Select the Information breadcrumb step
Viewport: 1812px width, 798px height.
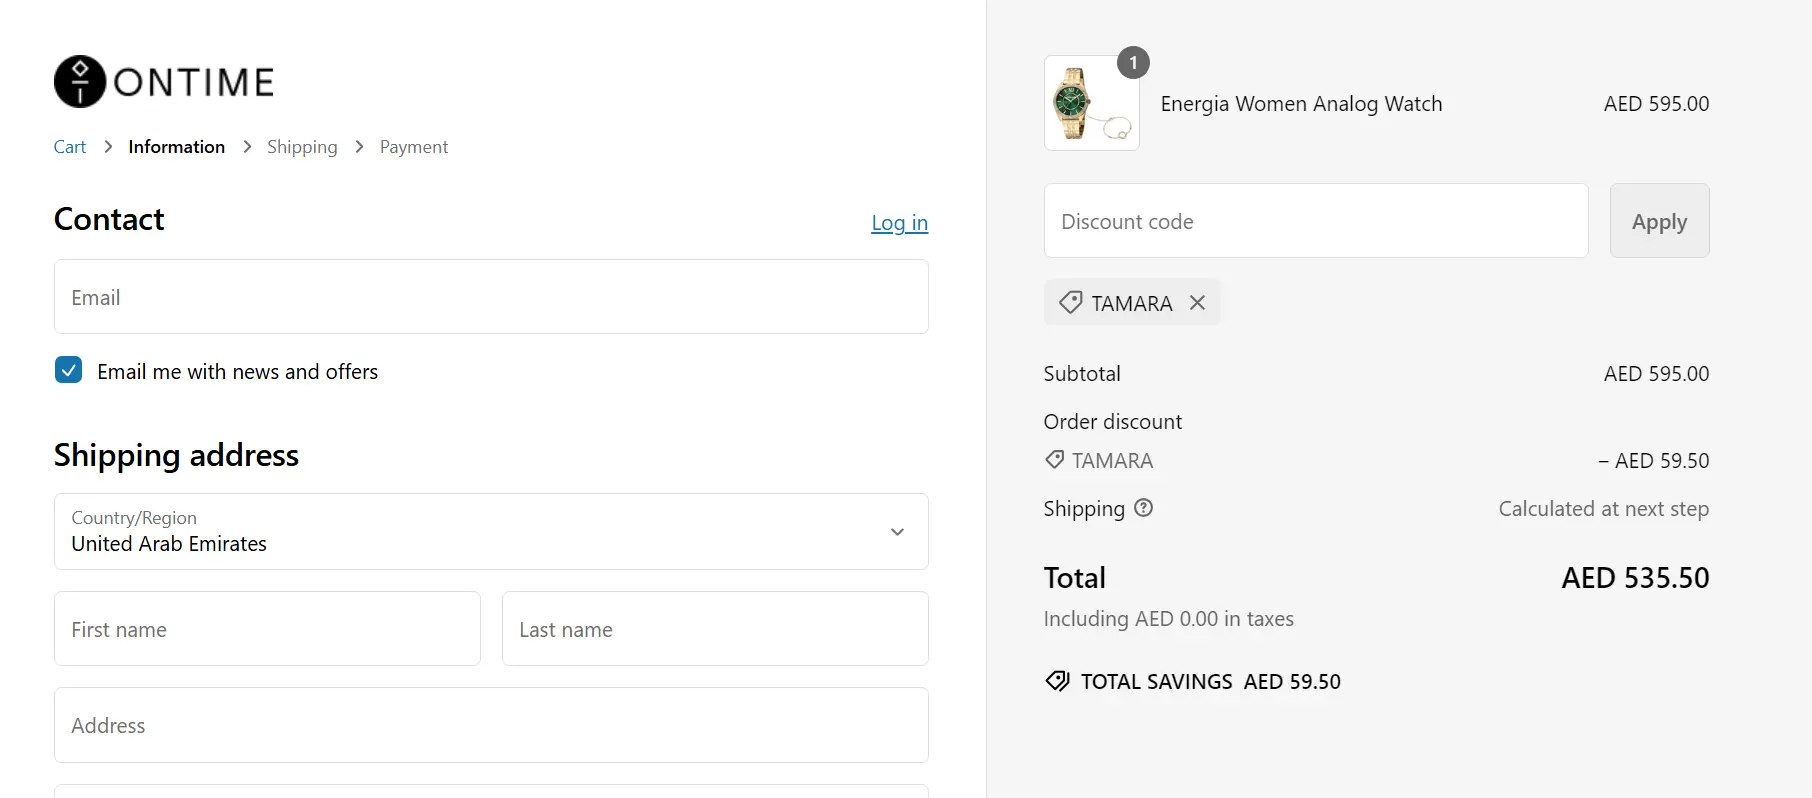tap(177, 147)
